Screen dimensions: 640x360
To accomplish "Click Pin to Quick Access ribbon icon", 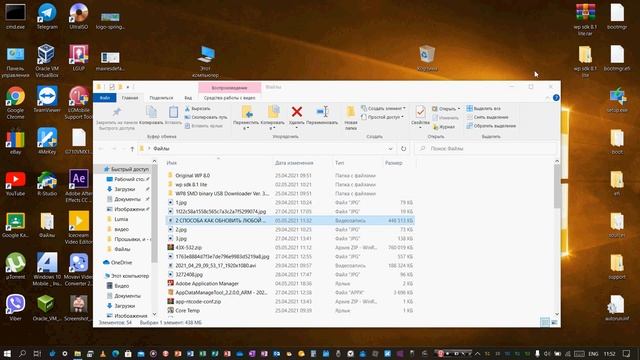I will click(x=117, y=112).
